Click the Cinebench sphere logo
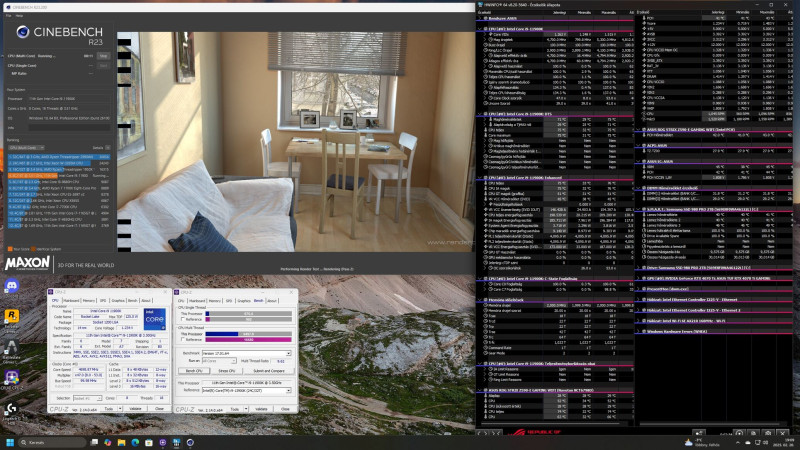800x450 pixels. [x=22, y=32]
